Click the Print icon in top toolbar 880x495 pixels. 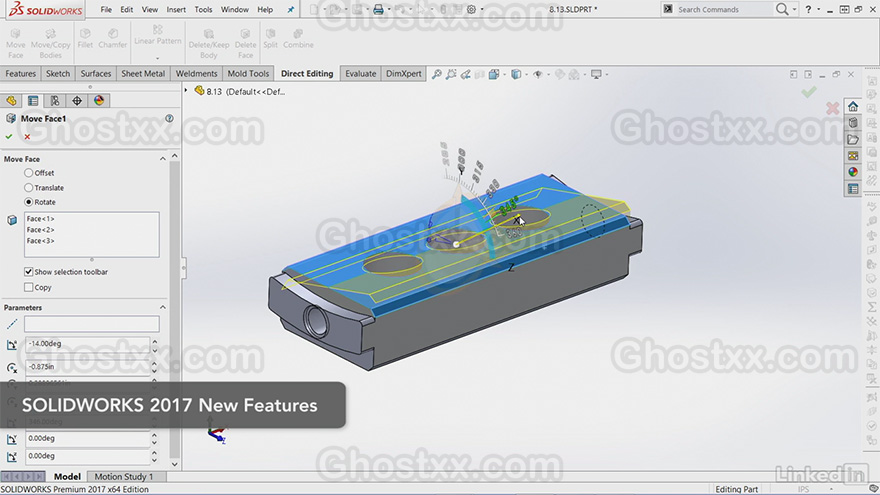(378, 10)
